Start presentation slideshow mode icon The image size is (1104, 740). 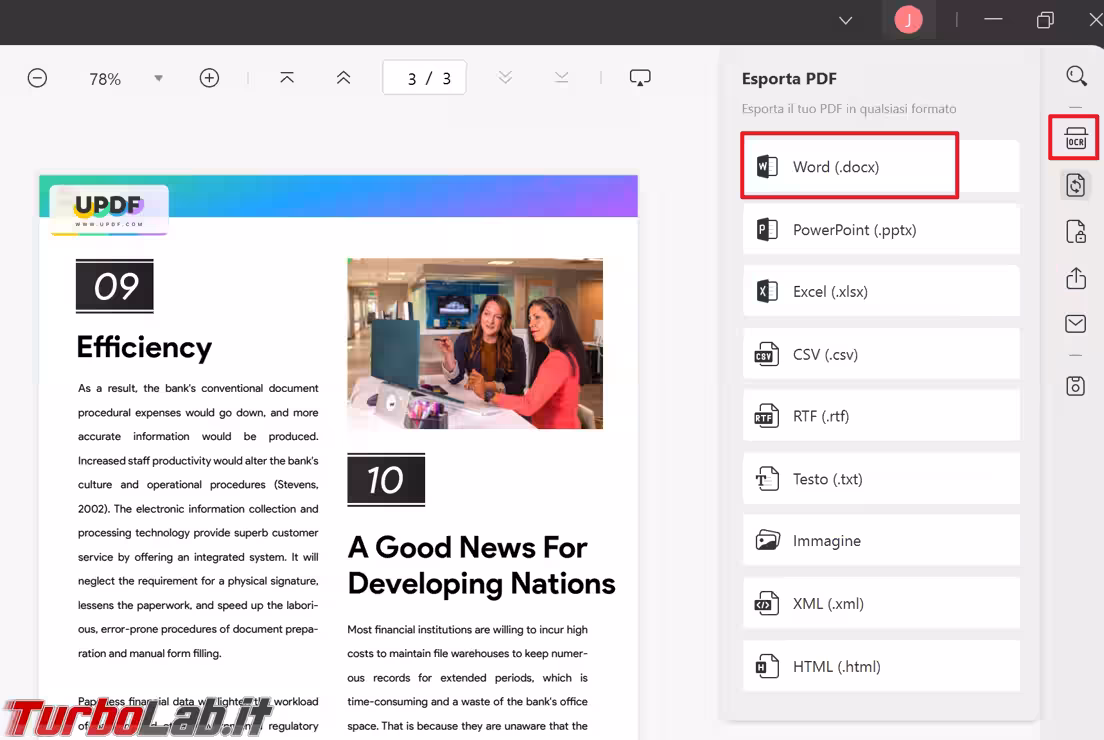click(x=640, y=78)
